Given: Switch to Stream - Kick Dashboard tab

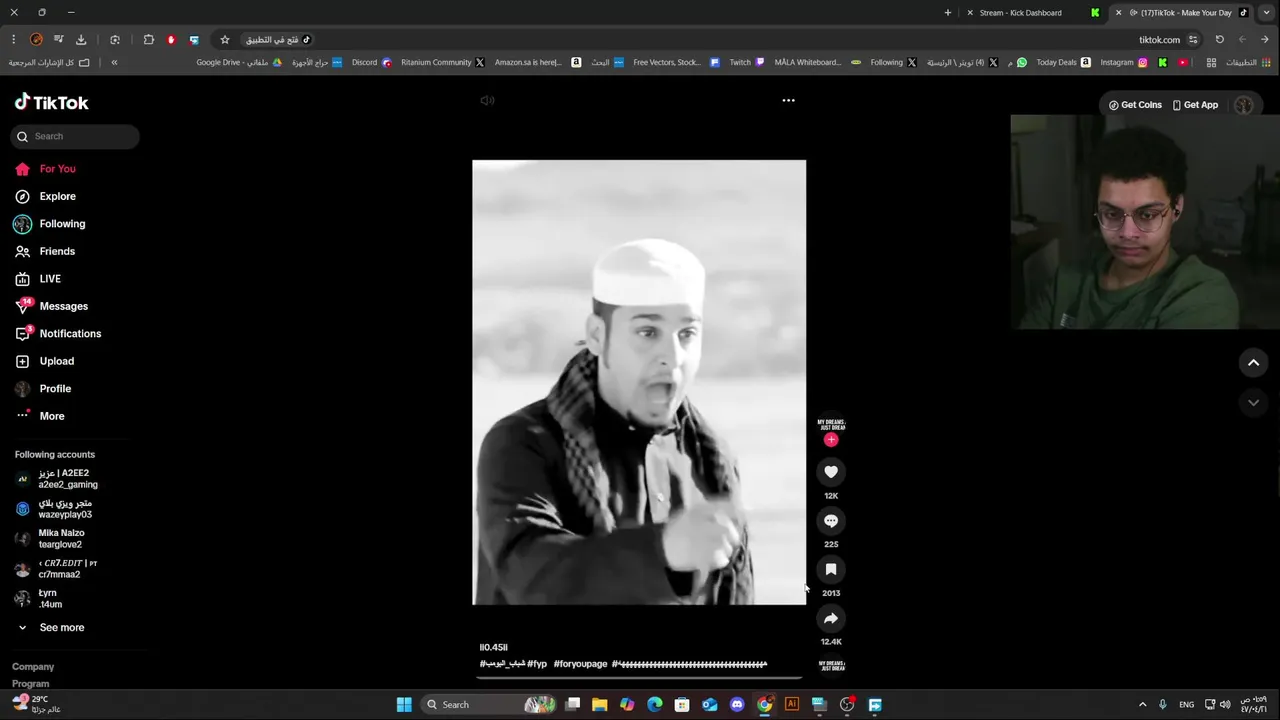Looking at the screenshot, I should tap(1032, 13).
